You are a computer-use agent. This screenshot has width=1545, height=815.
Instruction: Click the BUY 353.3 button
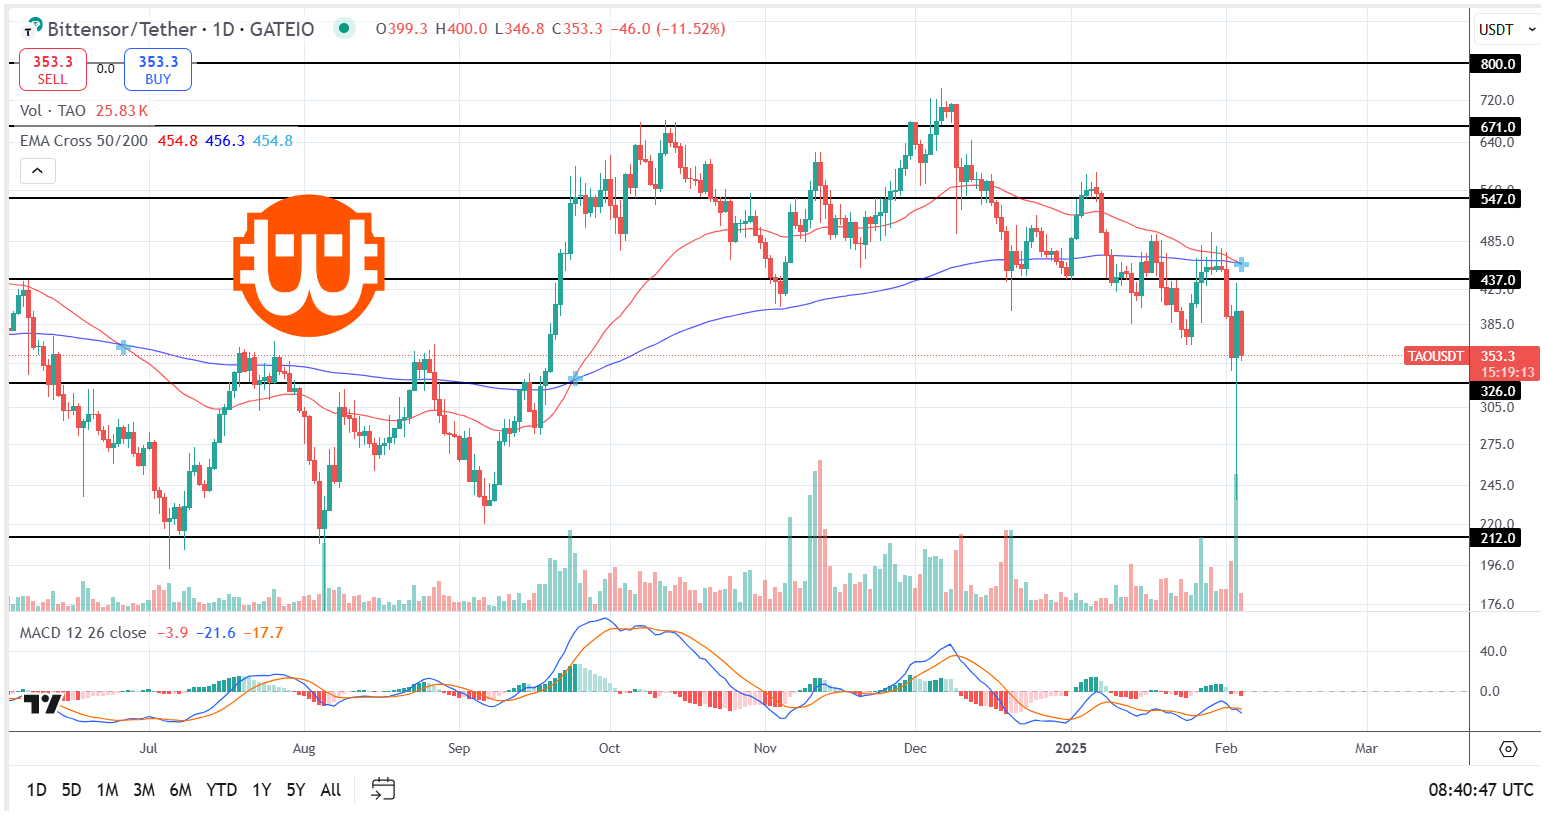coord(158,70)
